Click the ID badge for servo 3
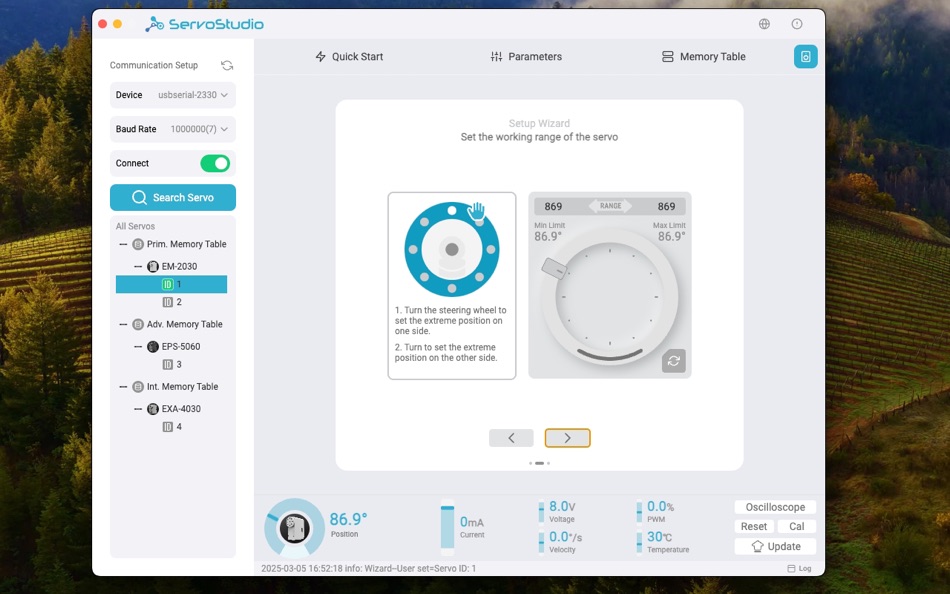 [168, 364]
